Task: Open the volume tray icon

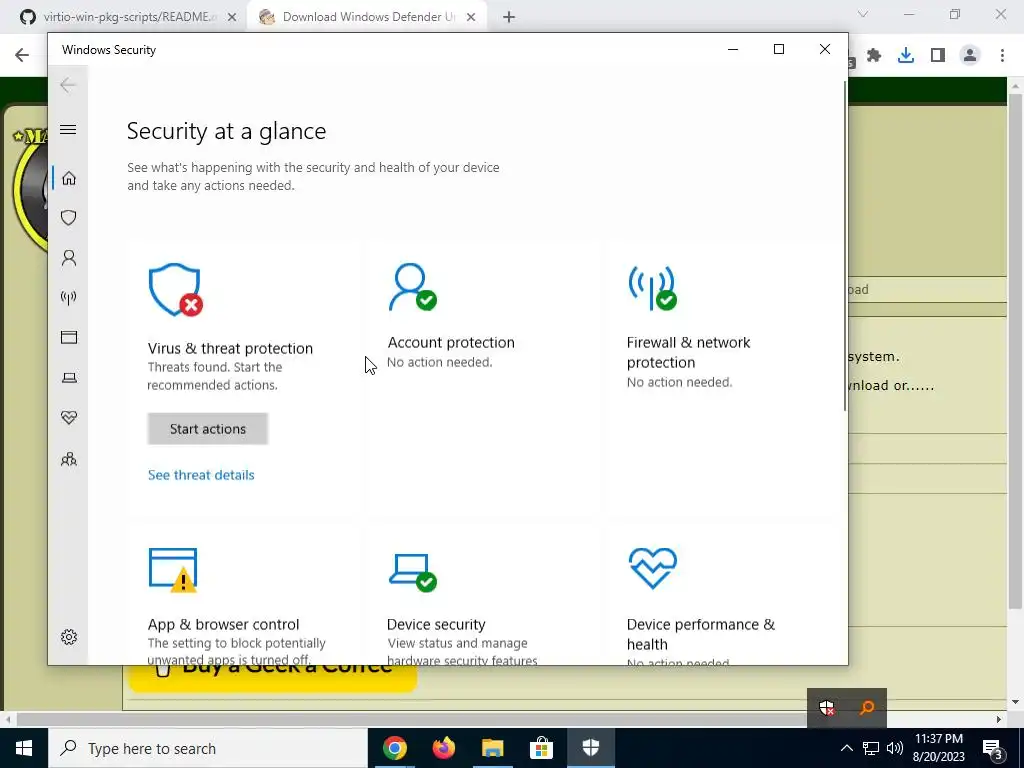Action: [x=895, y=748]
